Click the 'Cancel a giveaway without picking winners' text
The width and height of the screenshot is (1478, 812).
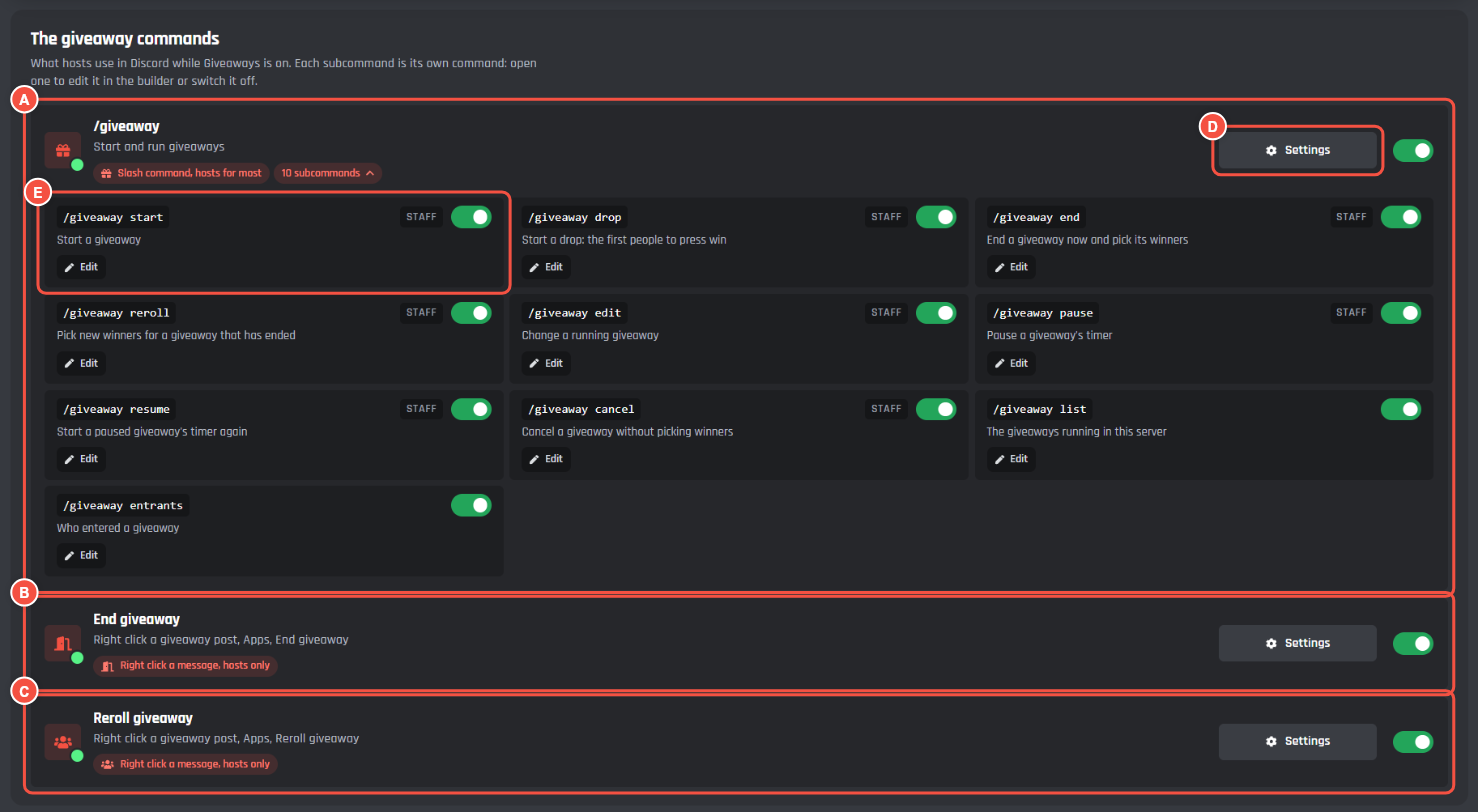[627, 431]
